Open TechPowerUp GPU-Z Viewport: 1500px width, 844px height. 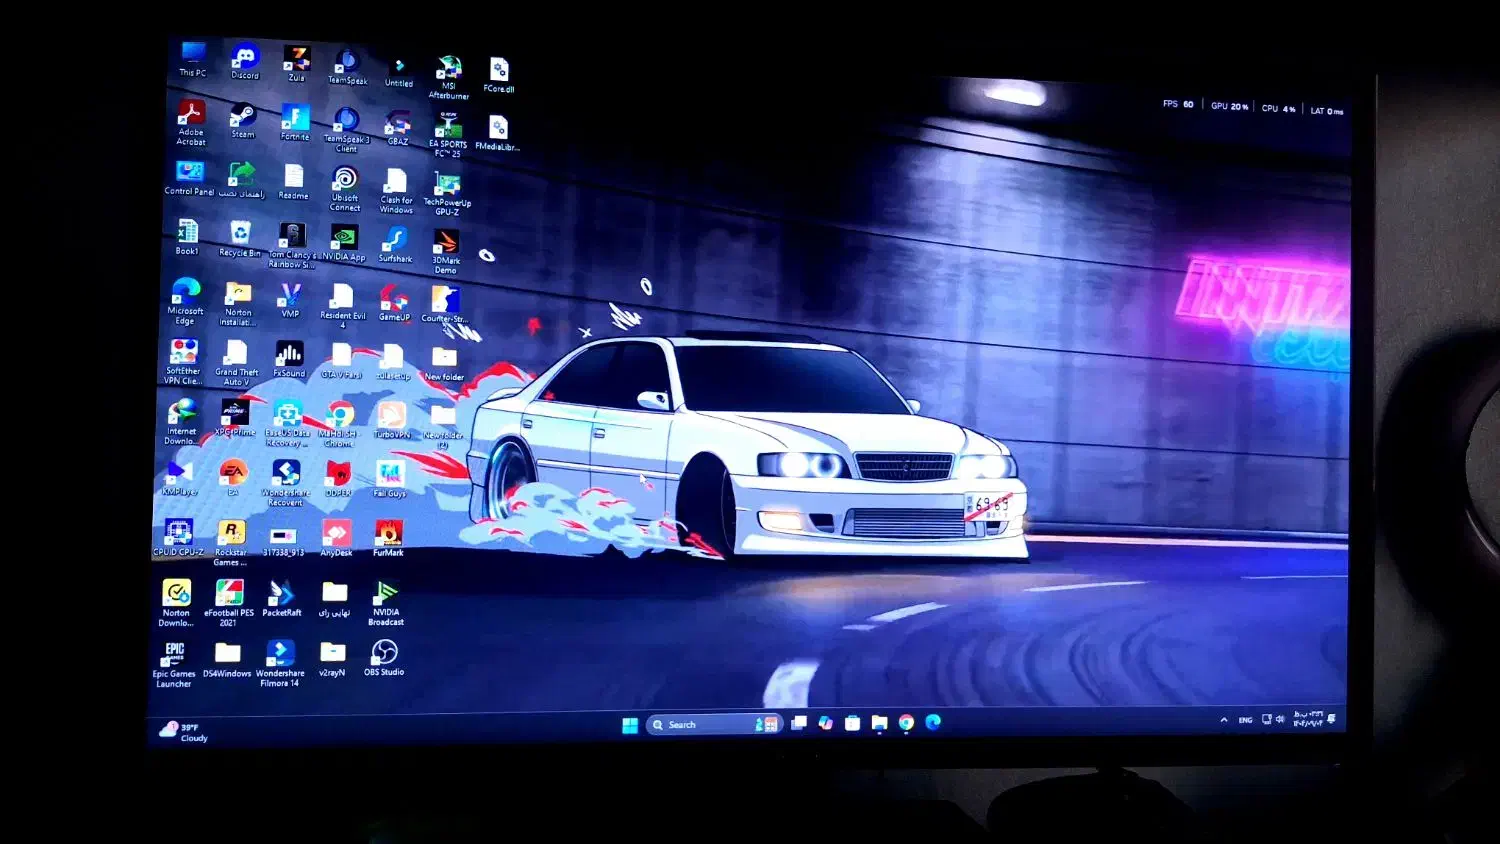(x=446, y=182)
